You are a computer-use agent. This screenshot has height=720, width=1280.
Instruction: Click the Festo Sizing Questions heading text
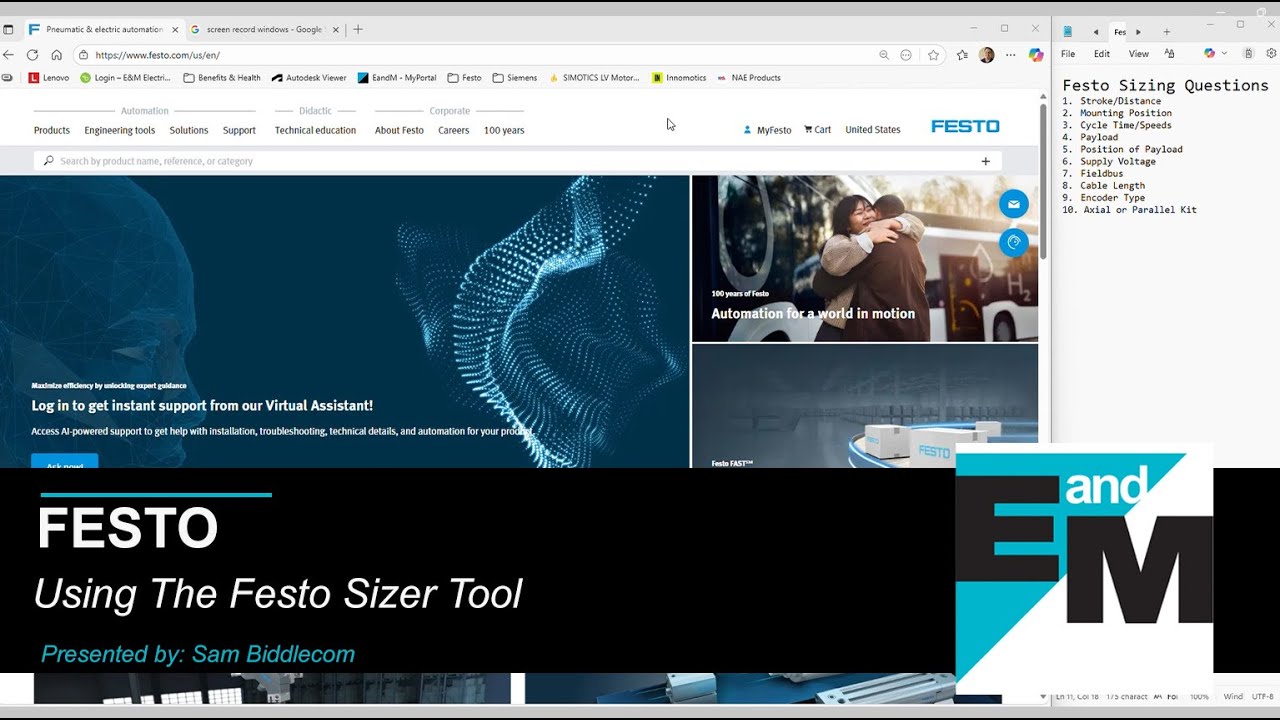pos(1165,86)
